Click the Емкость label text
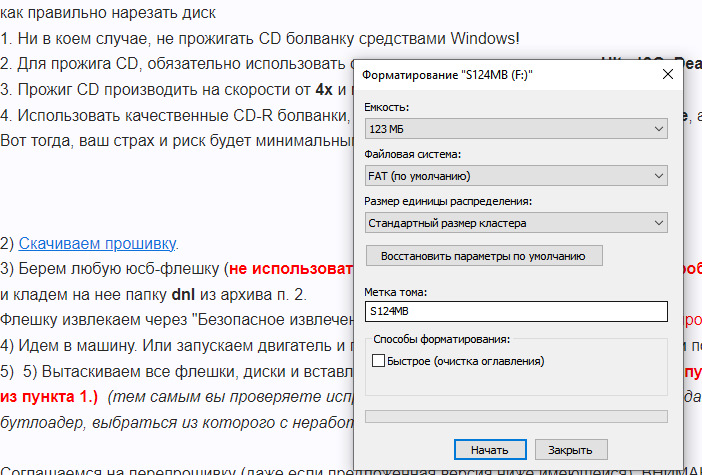 [x=390, y=107]
